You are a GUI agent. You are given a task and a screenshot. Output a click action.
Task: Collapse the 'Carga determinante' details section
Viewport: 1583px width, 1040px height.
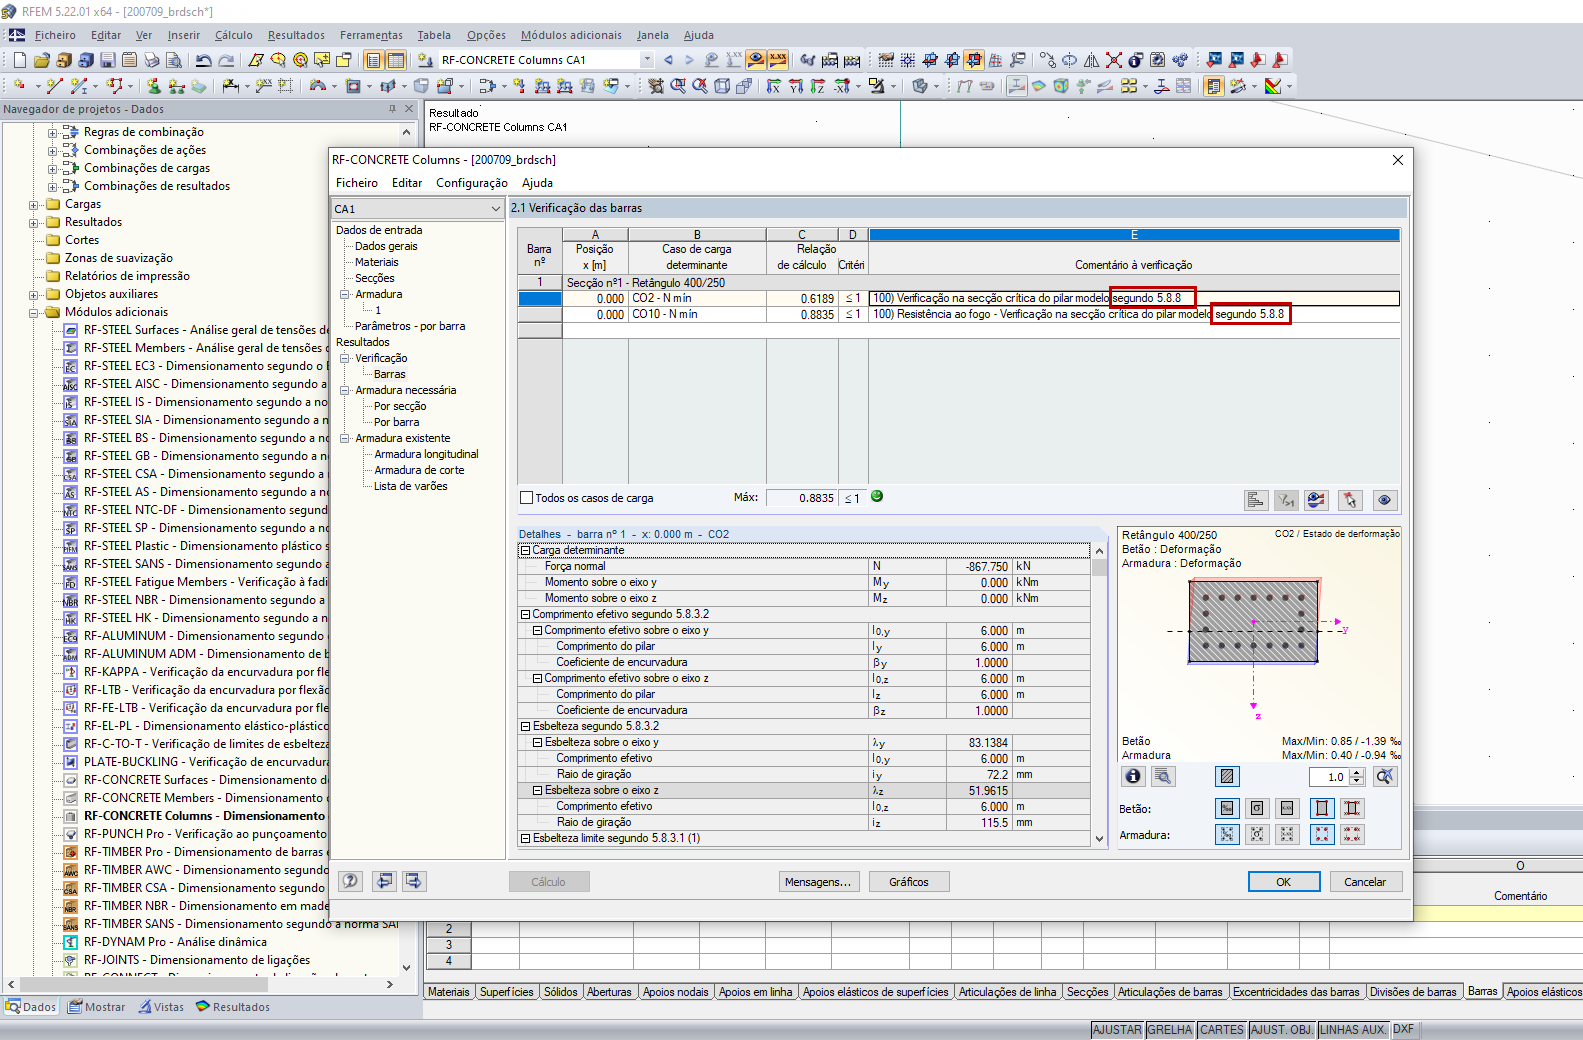point(525,550)
